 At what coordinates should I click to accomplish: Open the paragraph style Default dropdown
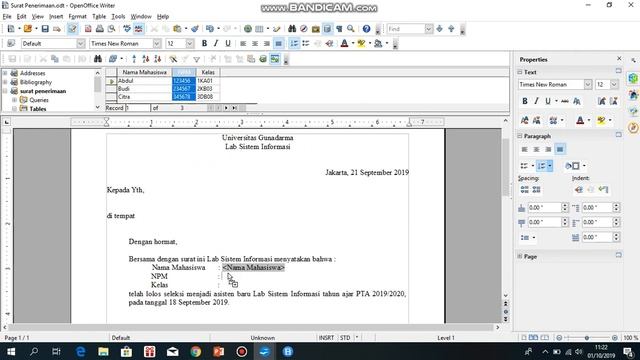[80, 43]
